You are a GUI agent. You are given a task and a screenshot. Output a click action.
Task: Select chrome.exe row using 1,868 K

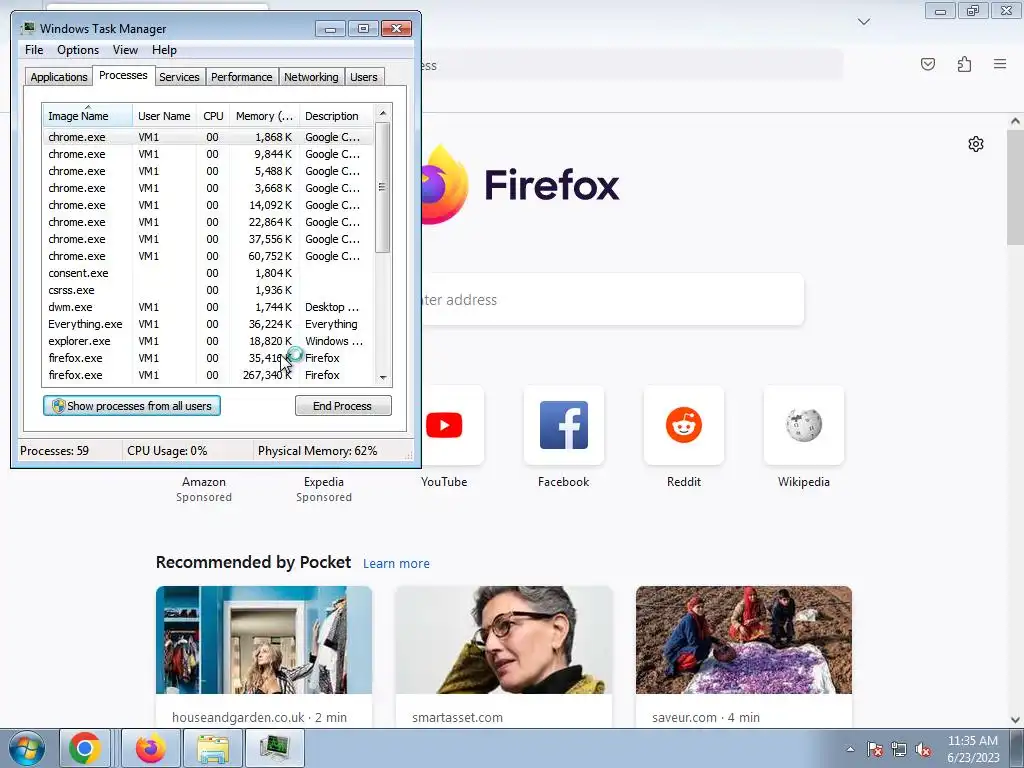tap(209, 137)
